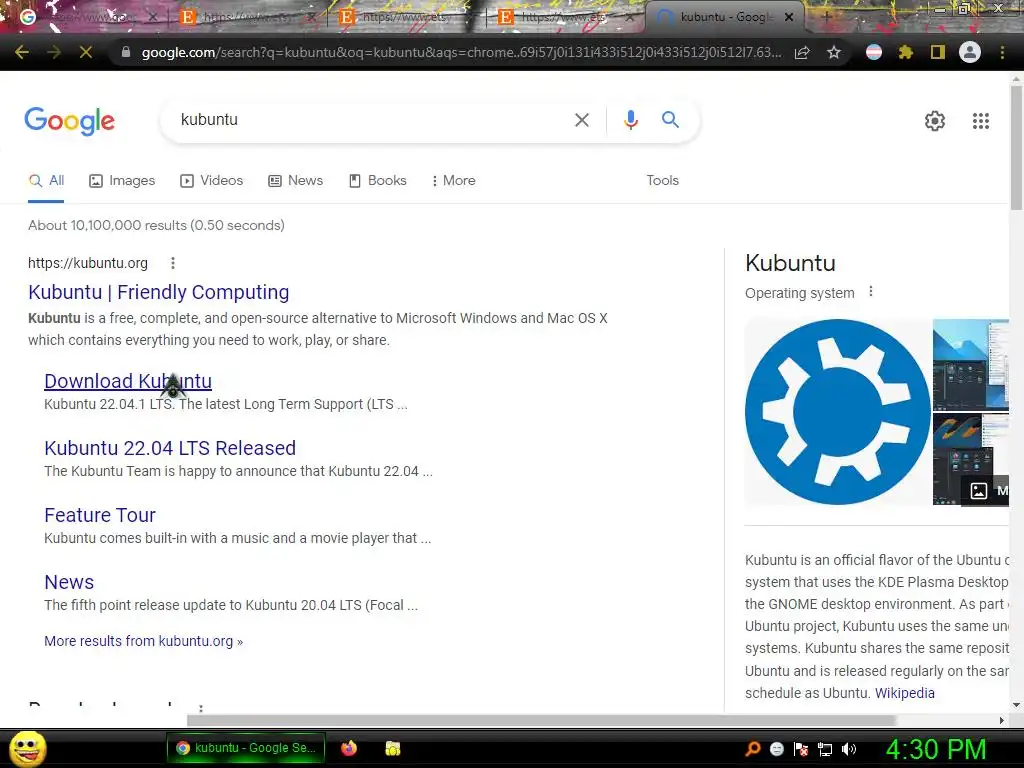Click the About 10,100,000 results text
1024x768 pixels.
(x=156, y=225)
